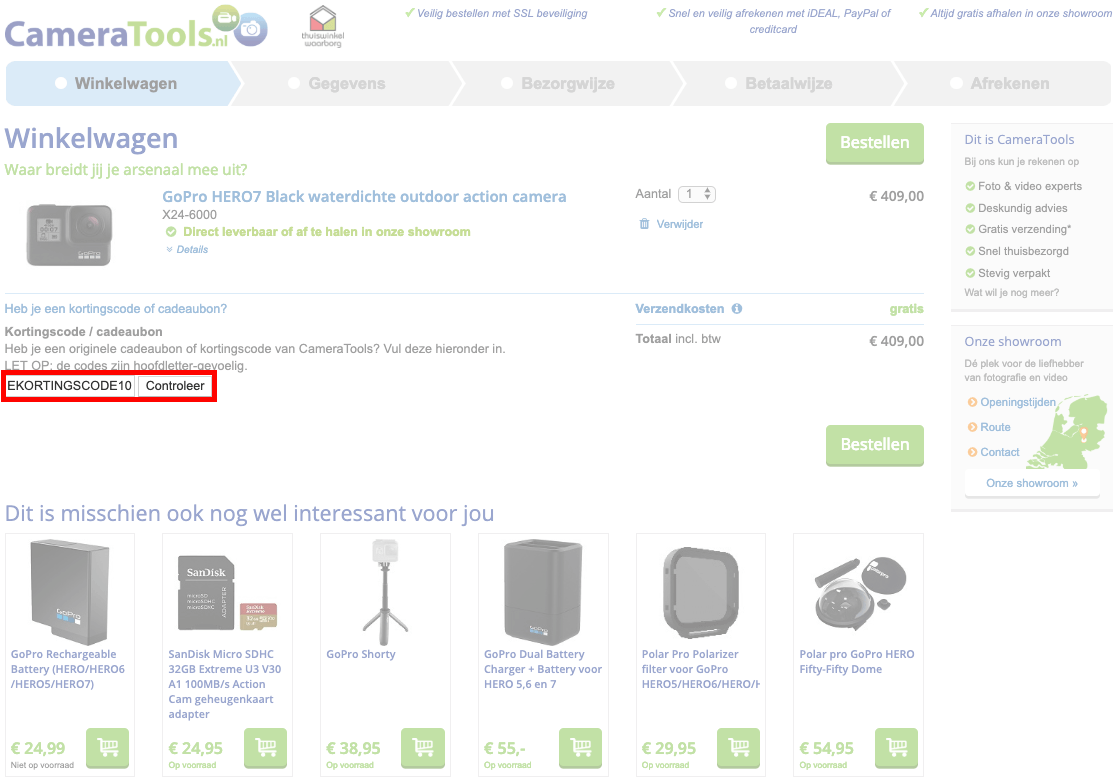Open the GoPro Dual Battery Charger image
1118x783 pixels.
coord(543,592)
